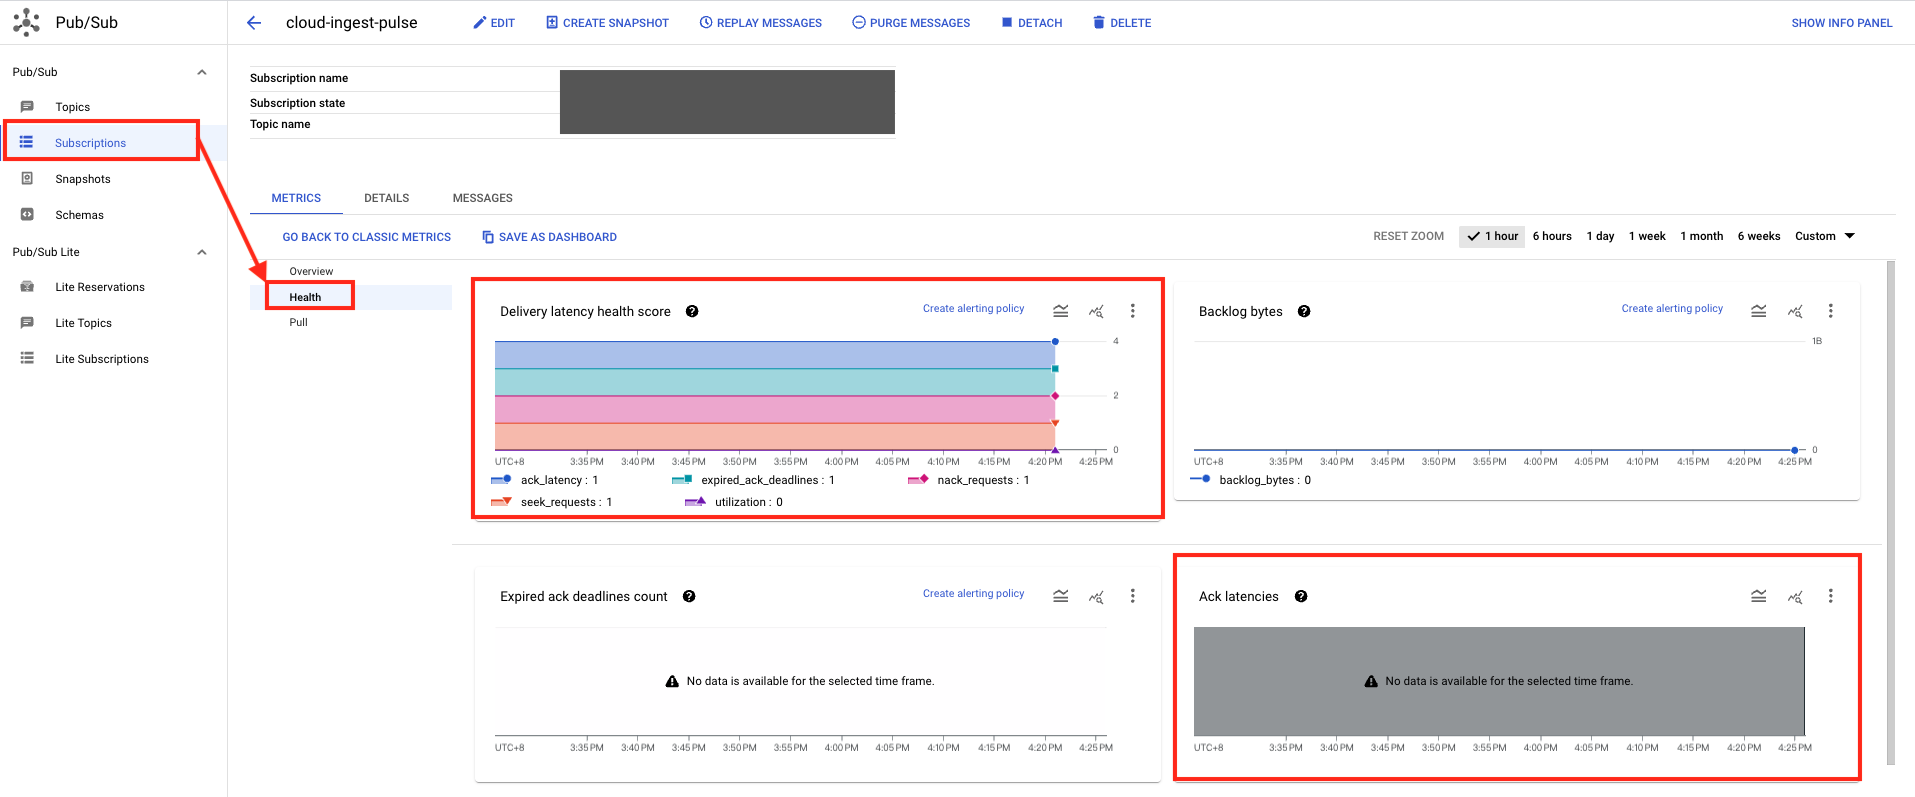Toggle legend icon on Backlog bytes chart
The width and height of the screenshot is (1915, 797).
click(1759, 311)
